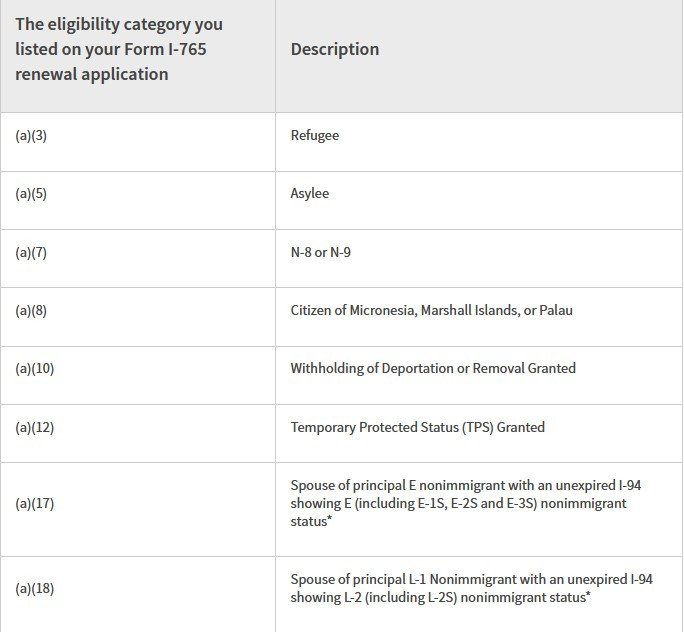This screenshot has height=632, width=684.
Task: Select the (a)(7) category cell
Action: click(x=31, y=252)
